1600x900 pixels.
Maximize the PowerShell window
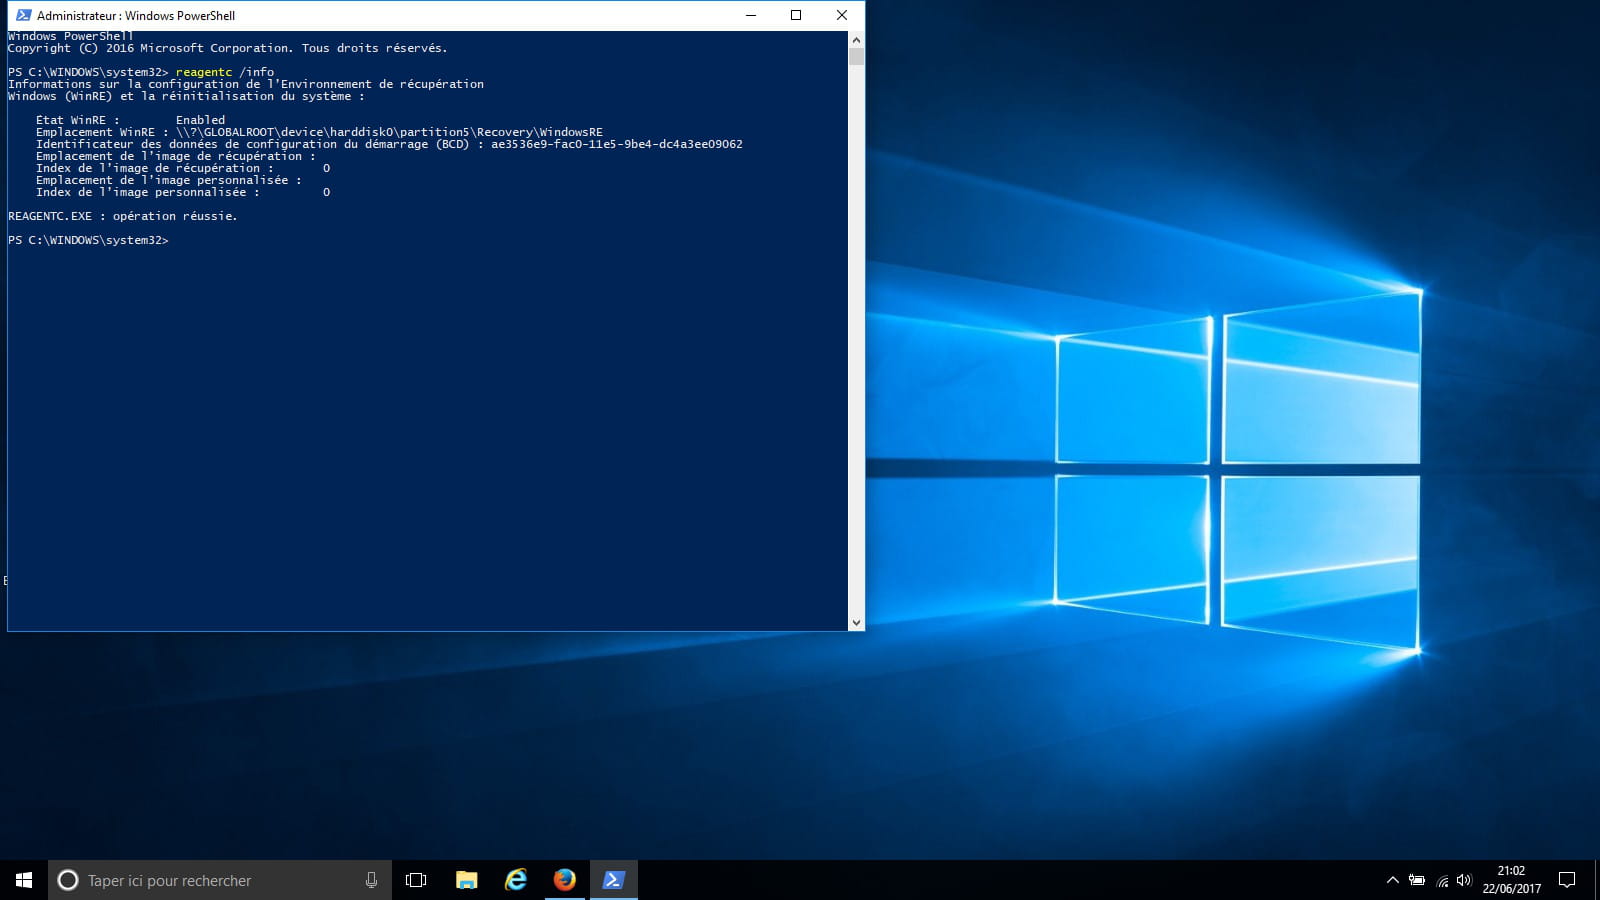coord(796,15)
